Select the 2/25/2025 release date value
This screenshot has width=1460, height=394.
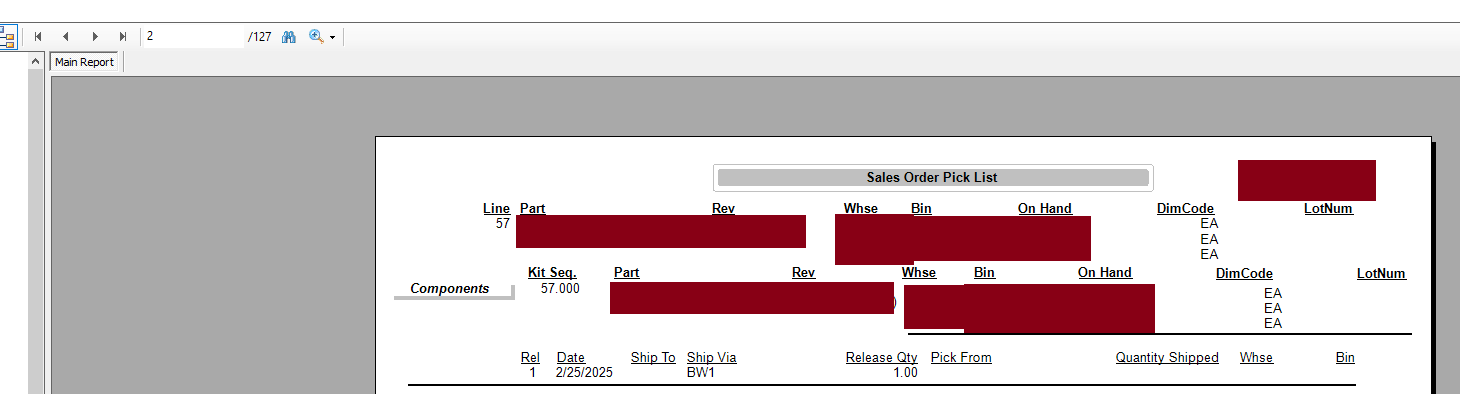pyautogui.click(x=584, y=373)
